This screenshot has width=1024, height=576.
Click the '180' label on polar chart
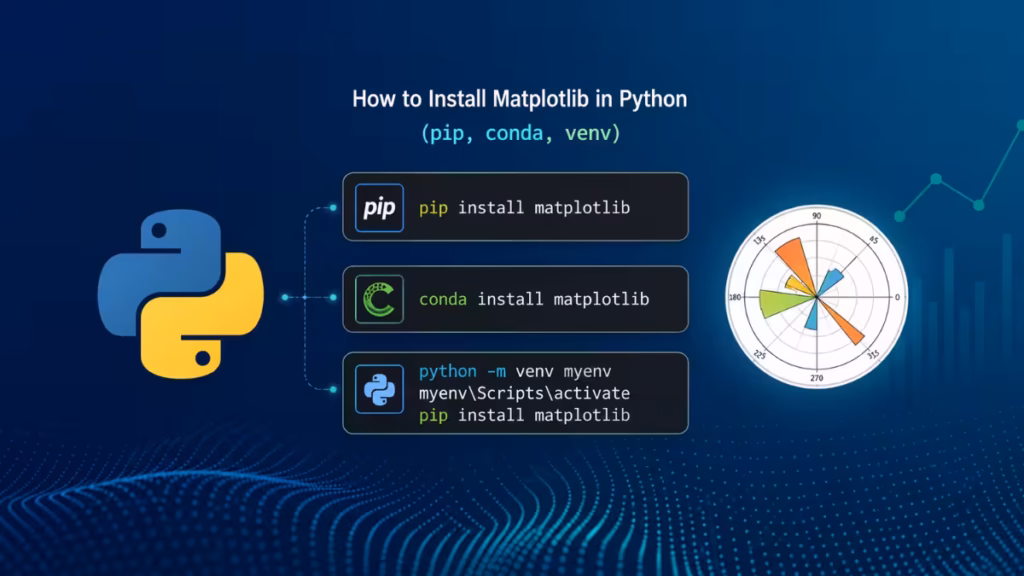pos(735,297)
